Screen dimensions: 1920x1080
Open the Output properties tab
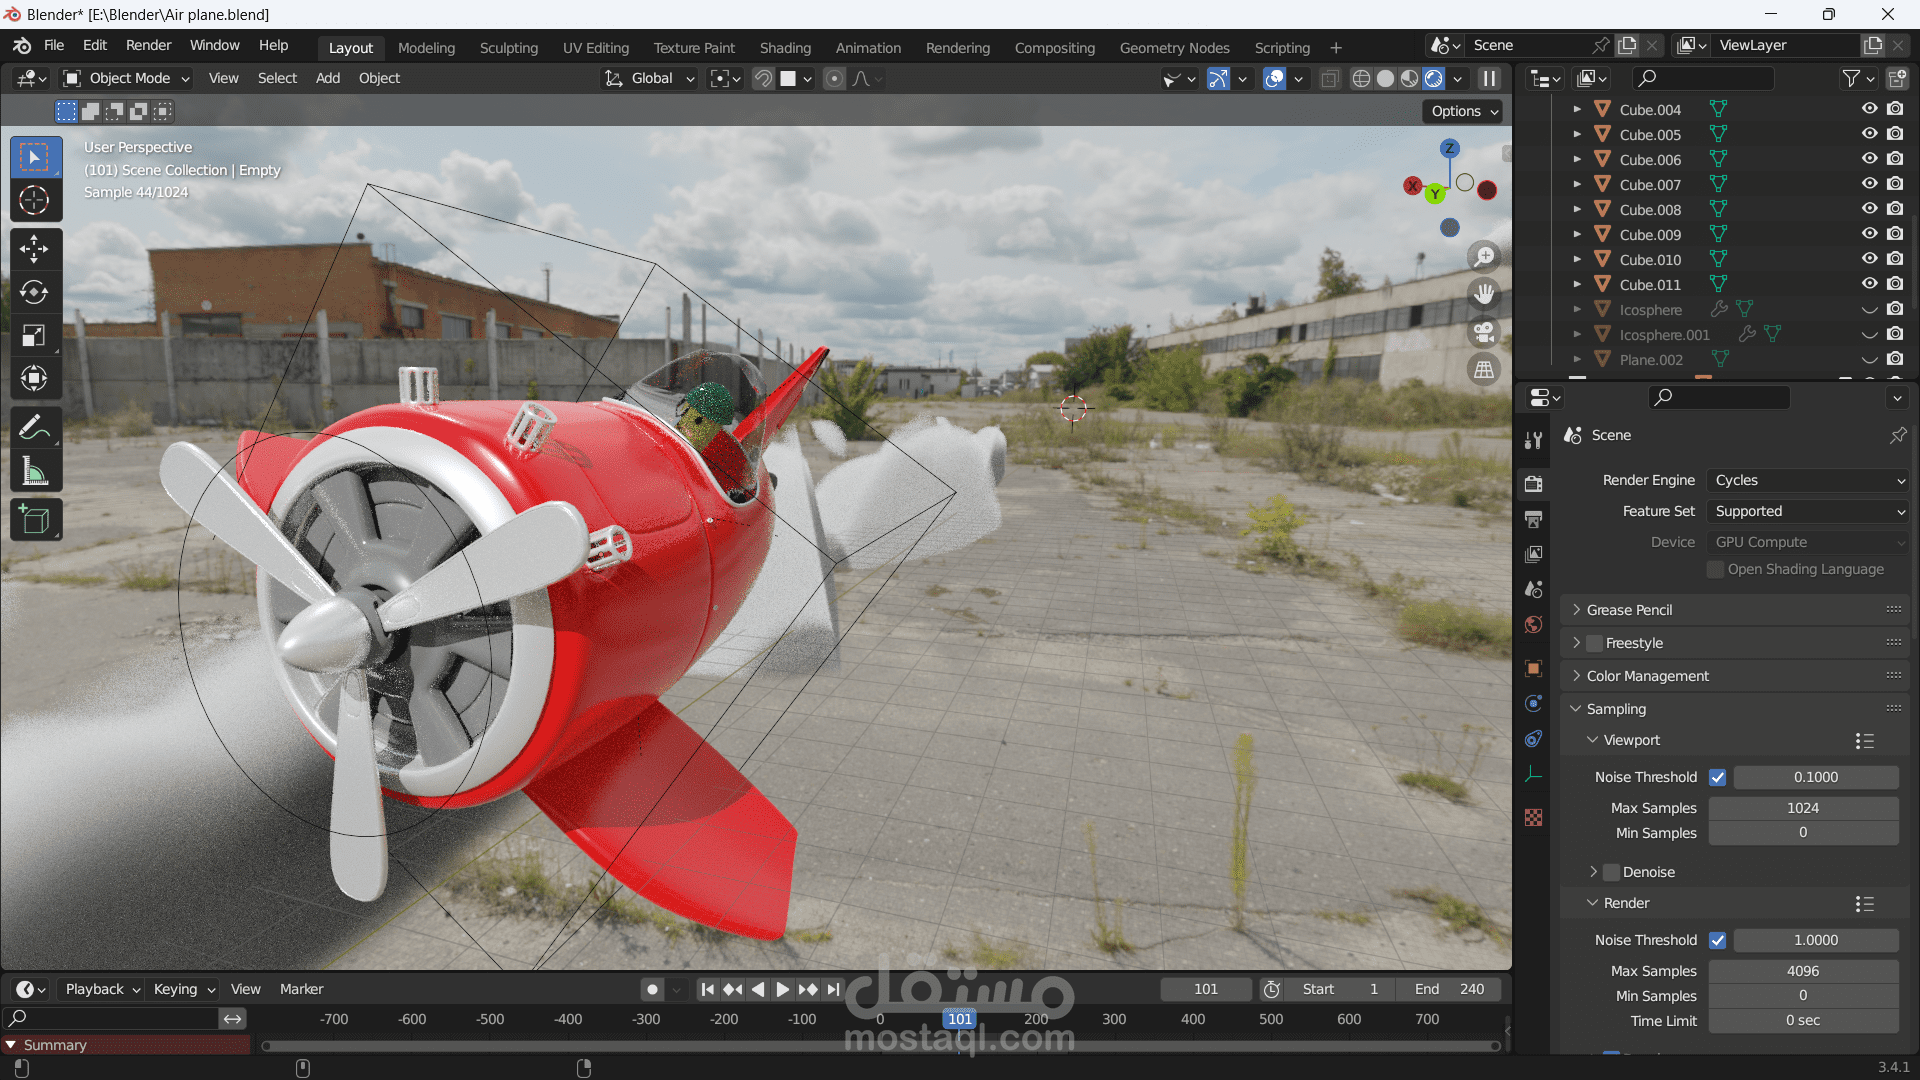[x=1533, y=519]
